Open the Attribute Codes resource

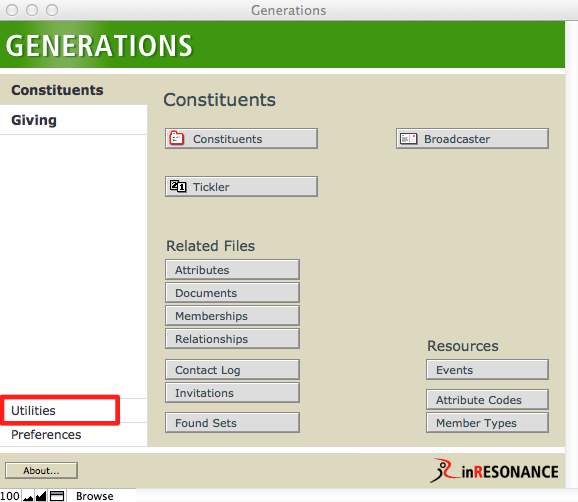coord(487,400)
